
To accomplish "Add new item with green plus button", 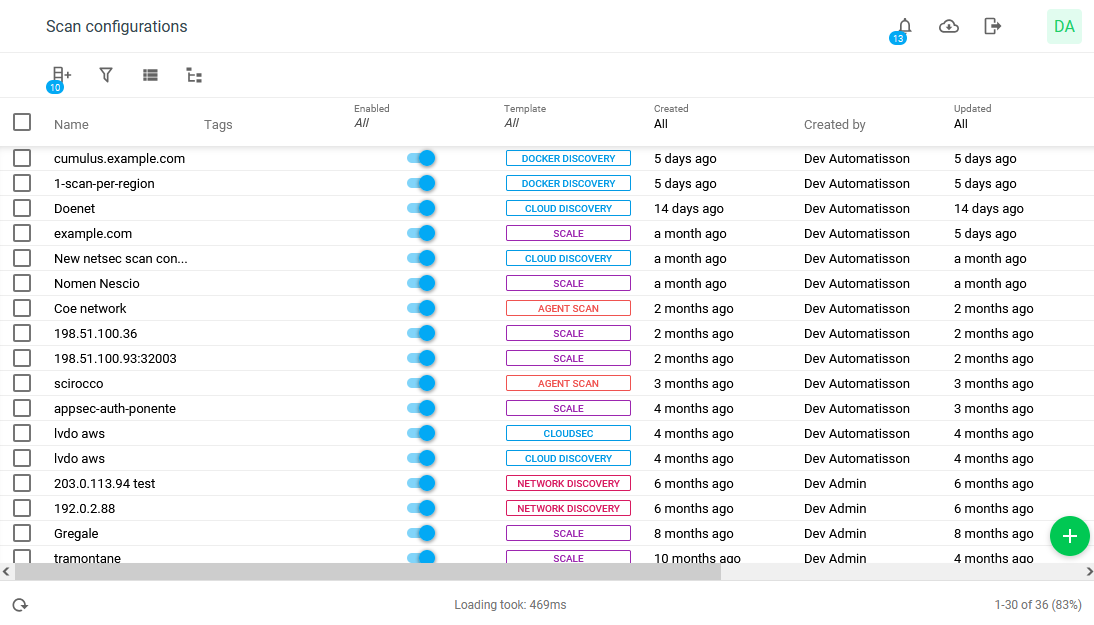I will point(1070,536).
